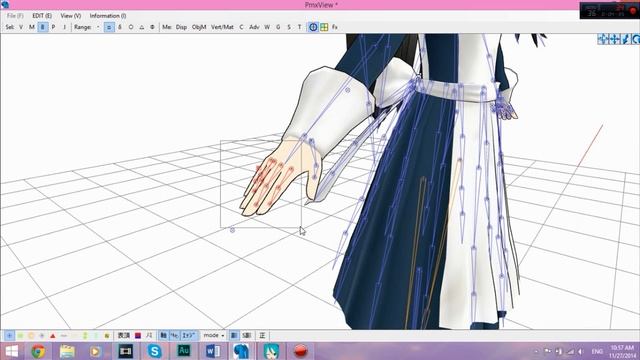The height and width of the screenshot is (360, 640).
Task: Open the Information (I) menu
Action: [x=108, y=16]
